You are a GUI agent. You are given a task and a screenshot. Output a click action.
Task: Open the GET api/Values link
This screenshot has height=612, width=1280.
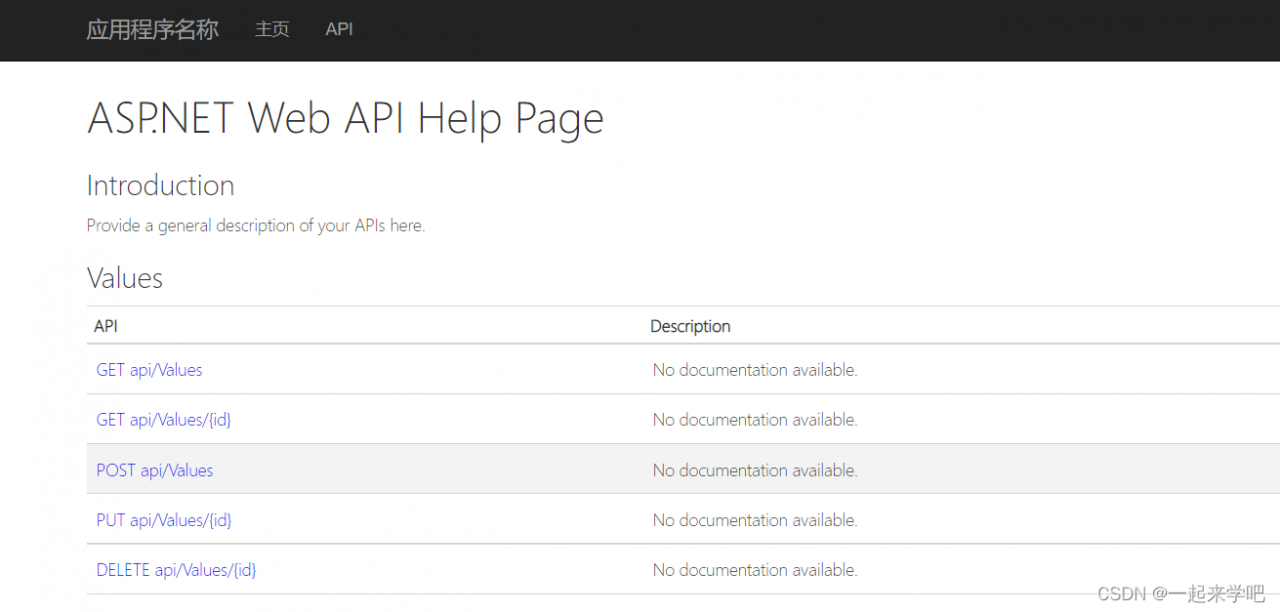[149, 370]
